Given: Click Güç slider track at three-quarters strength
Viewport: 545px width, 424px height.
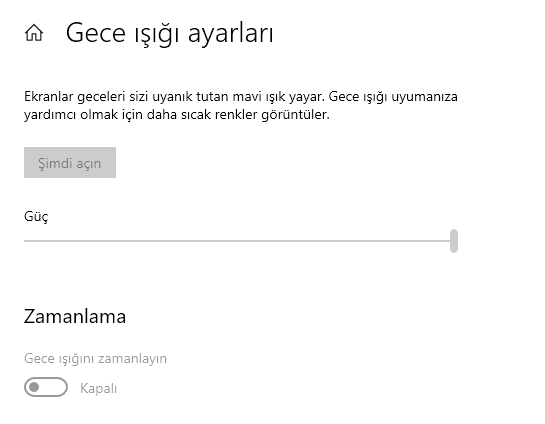Looking at the screenshot, I should click(x=349, y=240).
